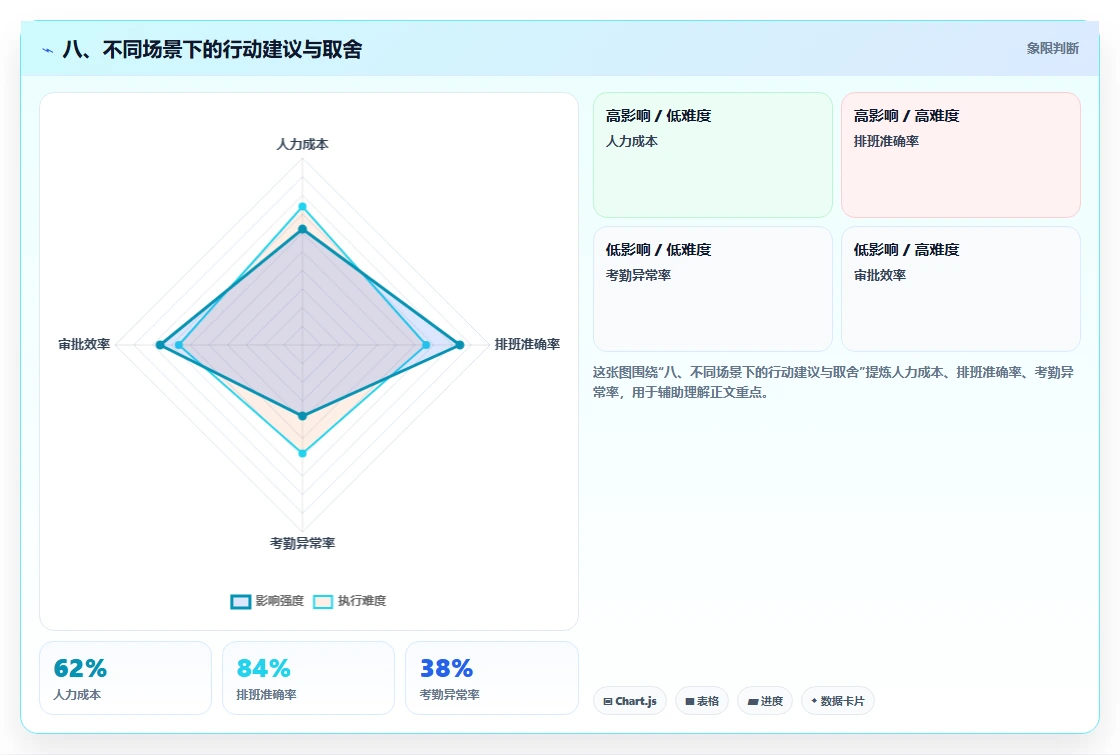
Task: Click 影响强度 data point on 审批效率 axis
Action: coord(160,345)
